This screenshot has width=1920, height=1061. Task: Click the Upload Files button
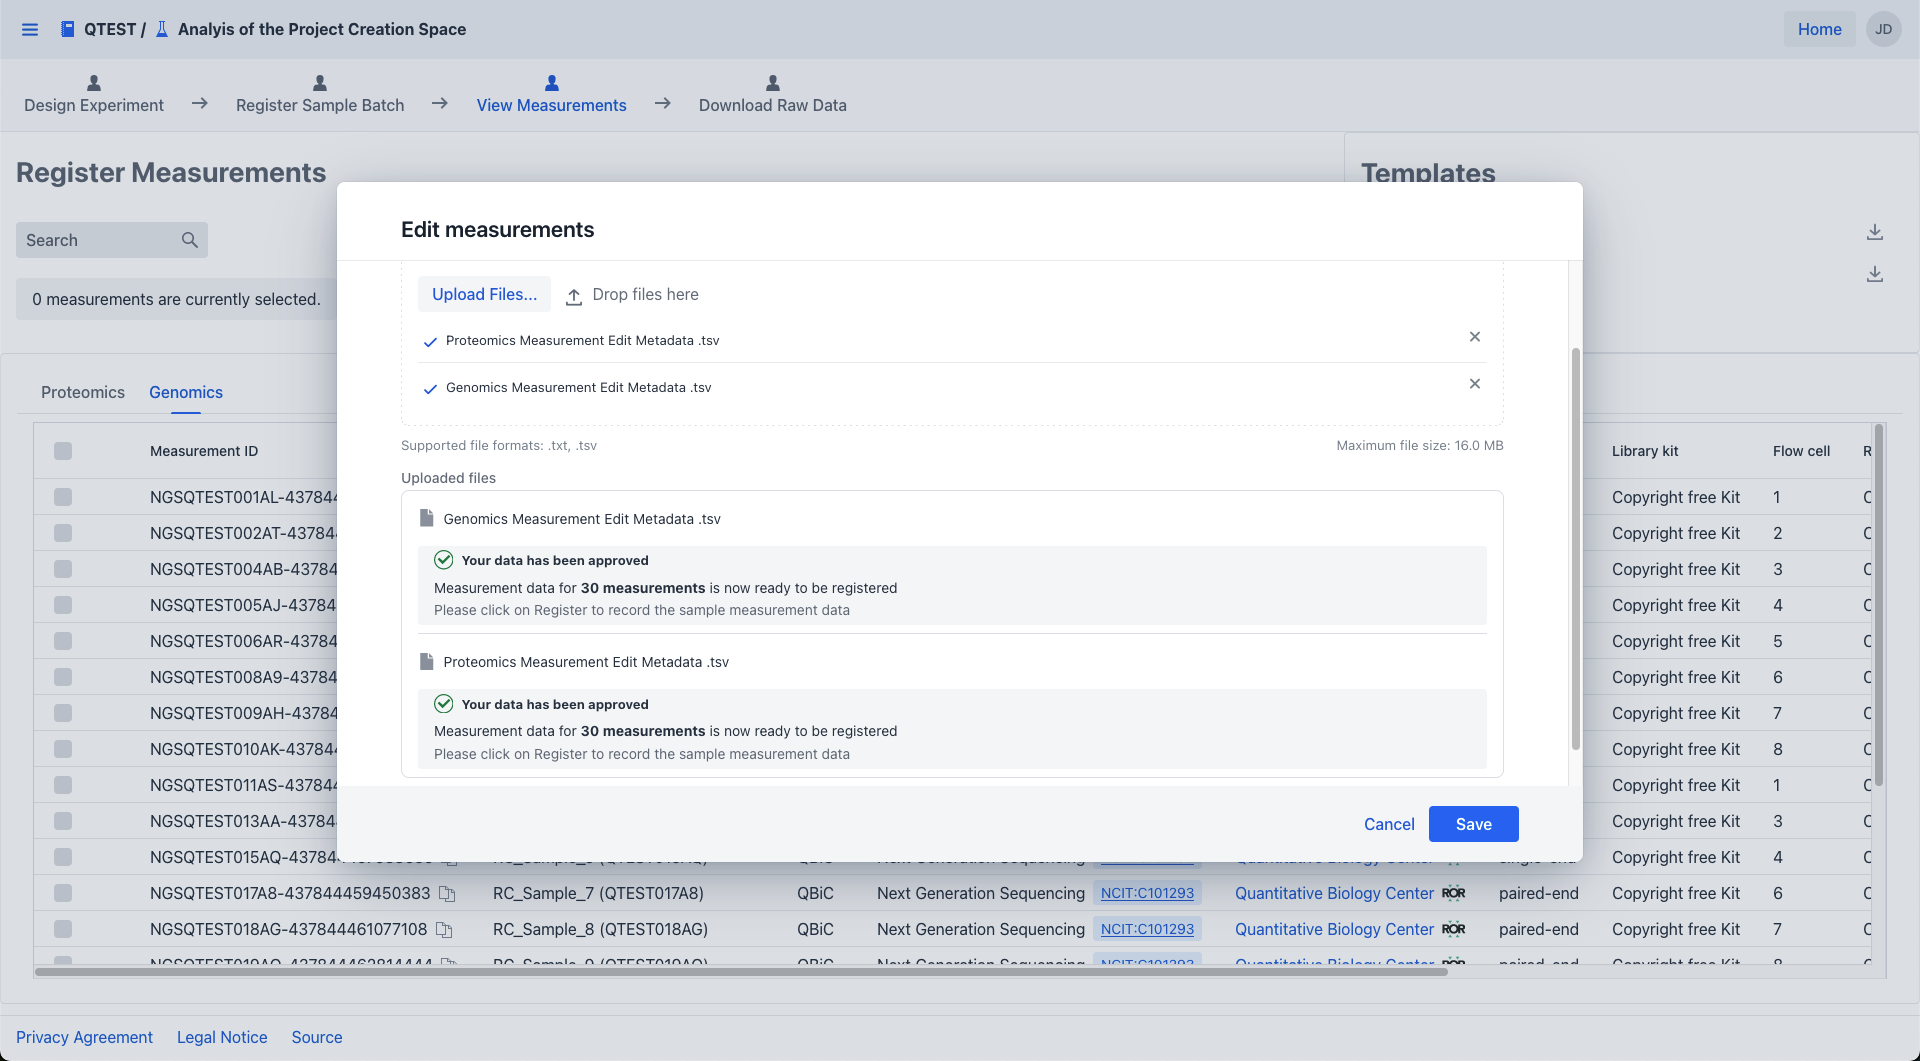pos(484,294)
